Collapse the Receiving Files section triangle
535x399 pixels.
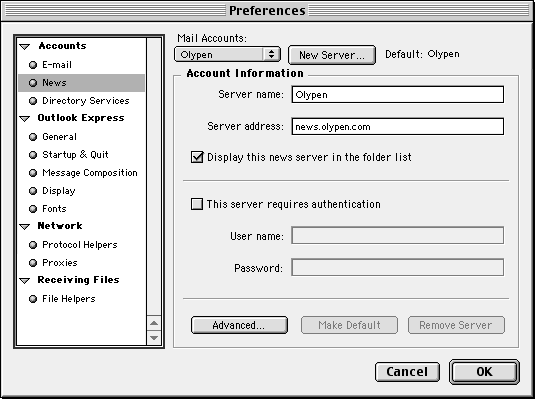point(25,281)
